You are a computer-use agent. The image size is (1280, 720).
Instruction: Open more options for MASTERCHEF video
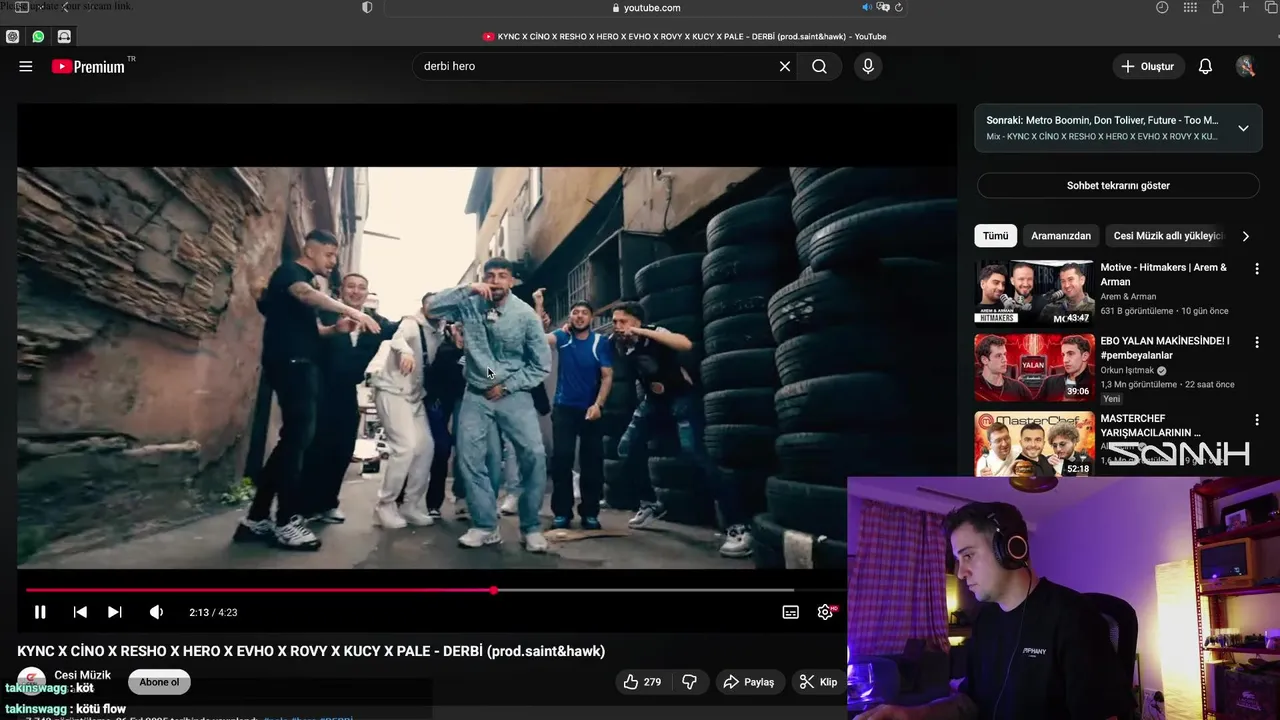[x=1257, y=420]
